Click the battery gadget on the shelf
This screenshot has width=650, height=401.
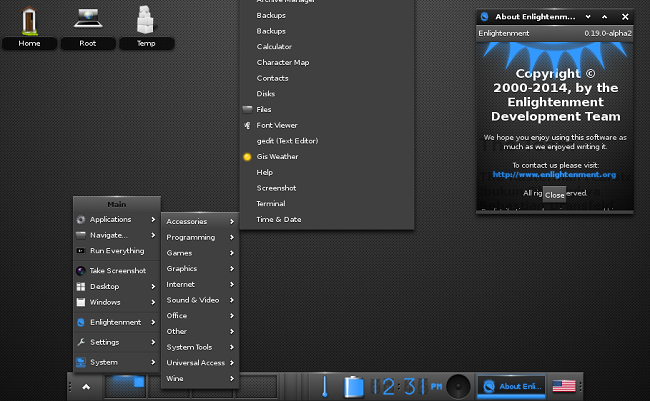tap(354, 386)
